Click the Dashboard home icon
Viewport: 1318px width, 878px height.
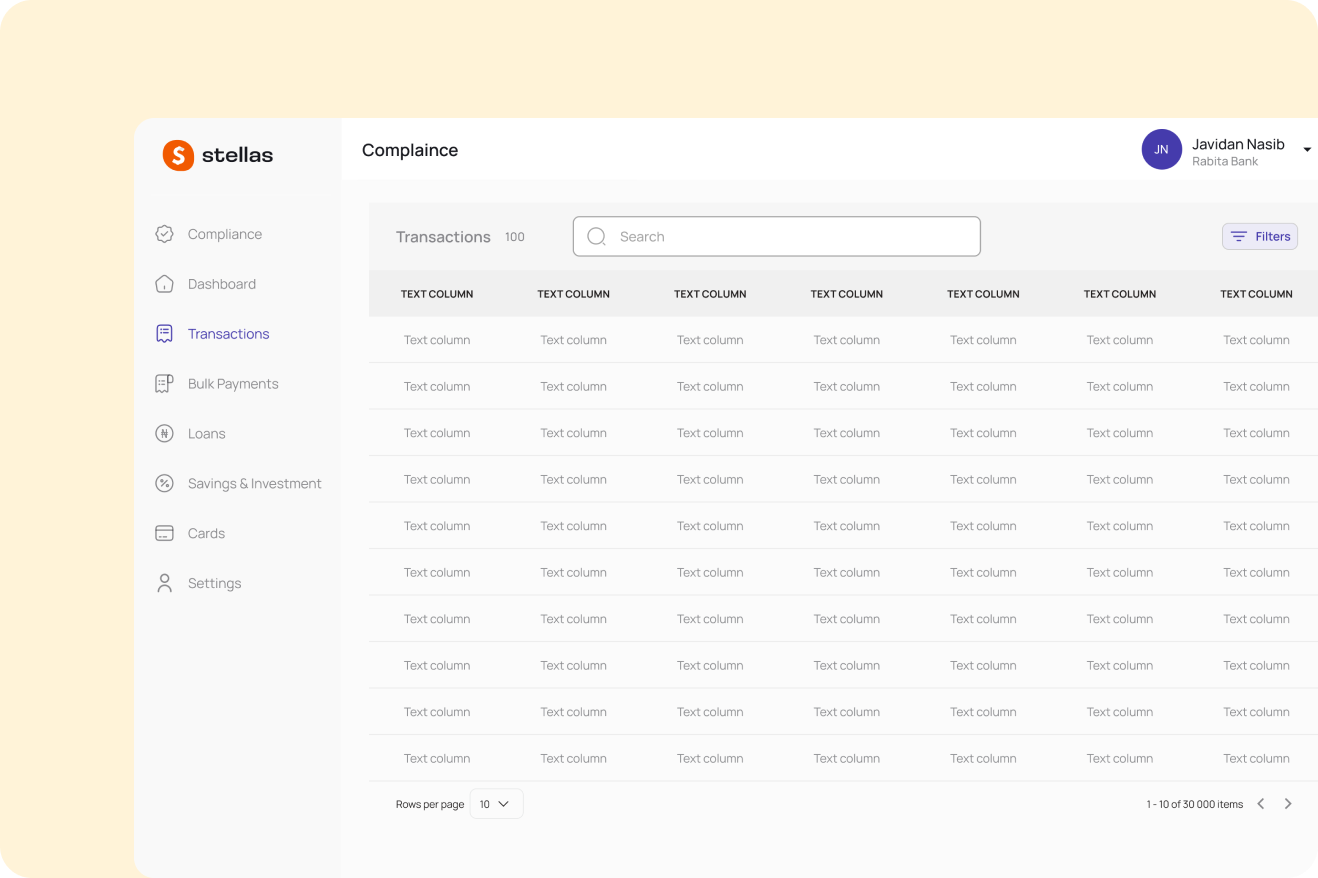point(164,284)
